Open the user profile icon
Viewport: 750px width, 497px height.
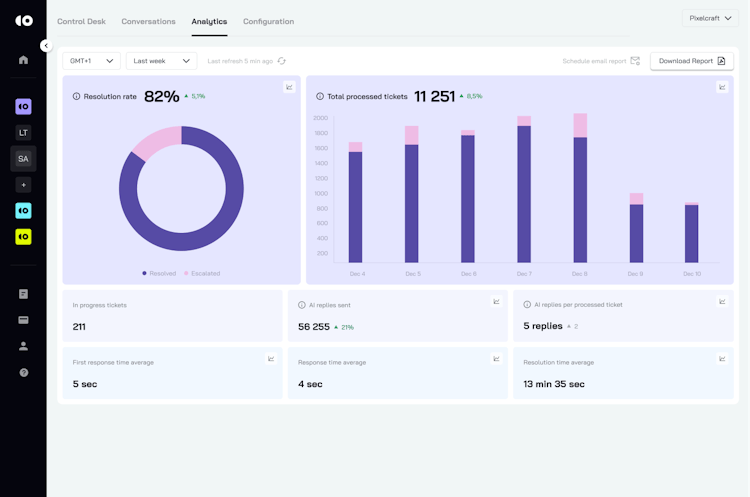point(23,346)
